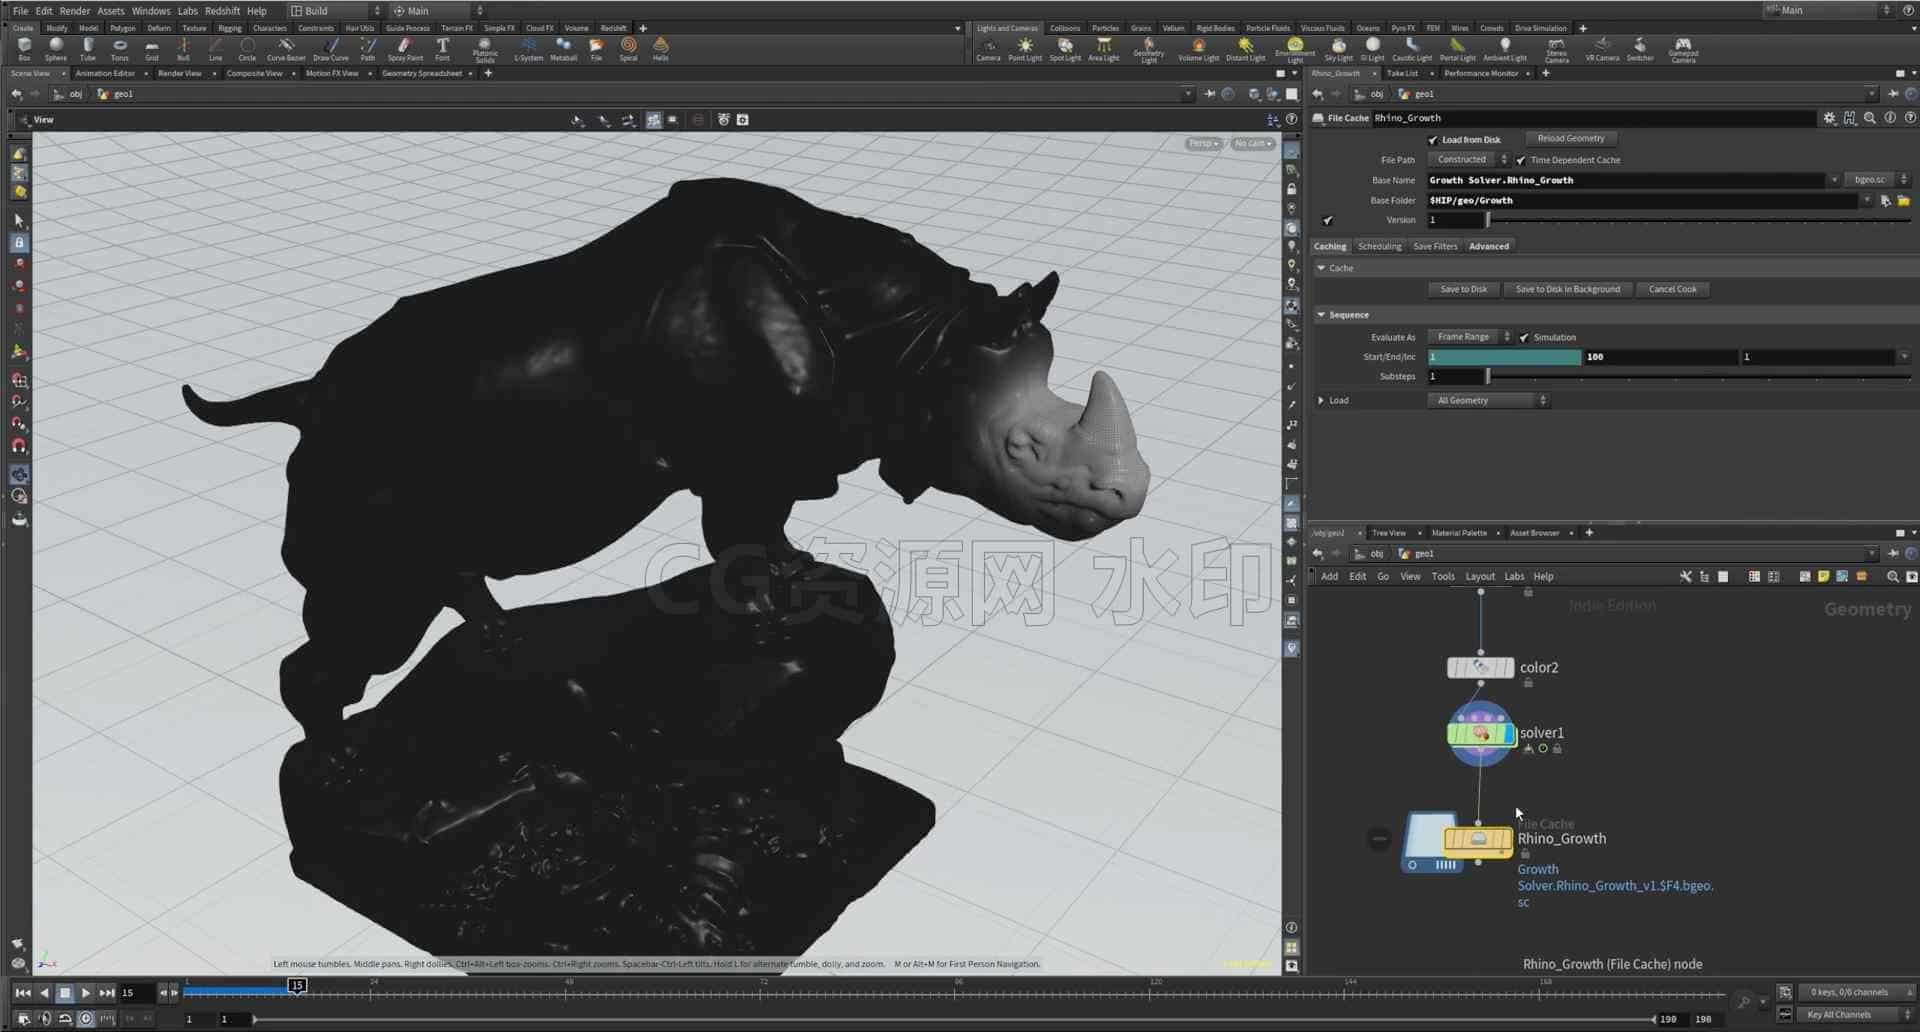The height and width of the screenshot is (1032, 1920).
Task: Add an Area Light
Action: click(x=1104, y=49)
